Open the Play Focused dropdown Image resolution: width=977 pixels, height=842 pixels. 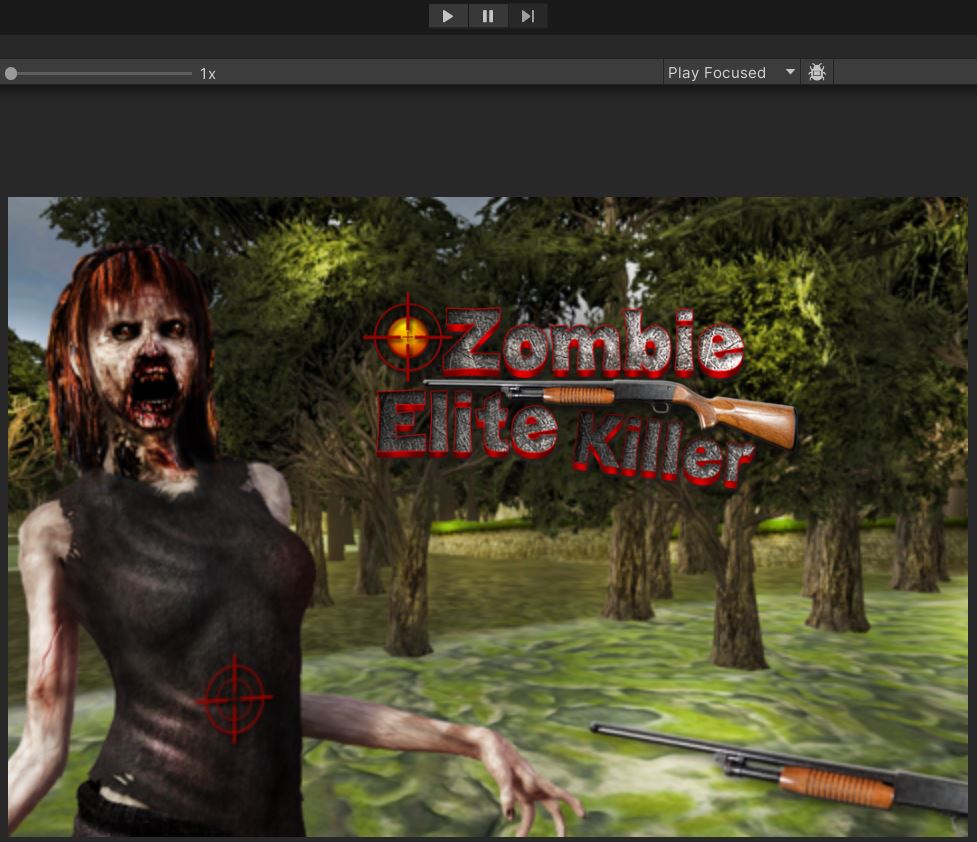pyautogui.click(x=731, y=72)
